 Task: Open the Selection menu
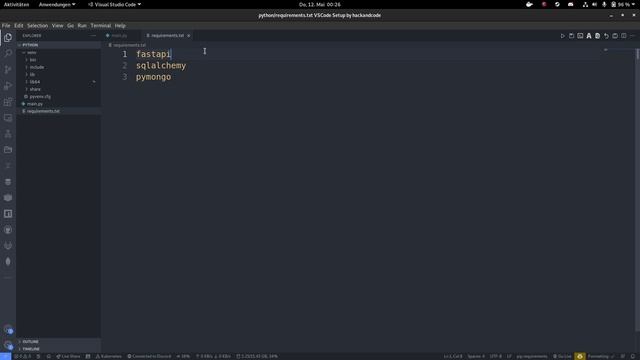(38, 25)
